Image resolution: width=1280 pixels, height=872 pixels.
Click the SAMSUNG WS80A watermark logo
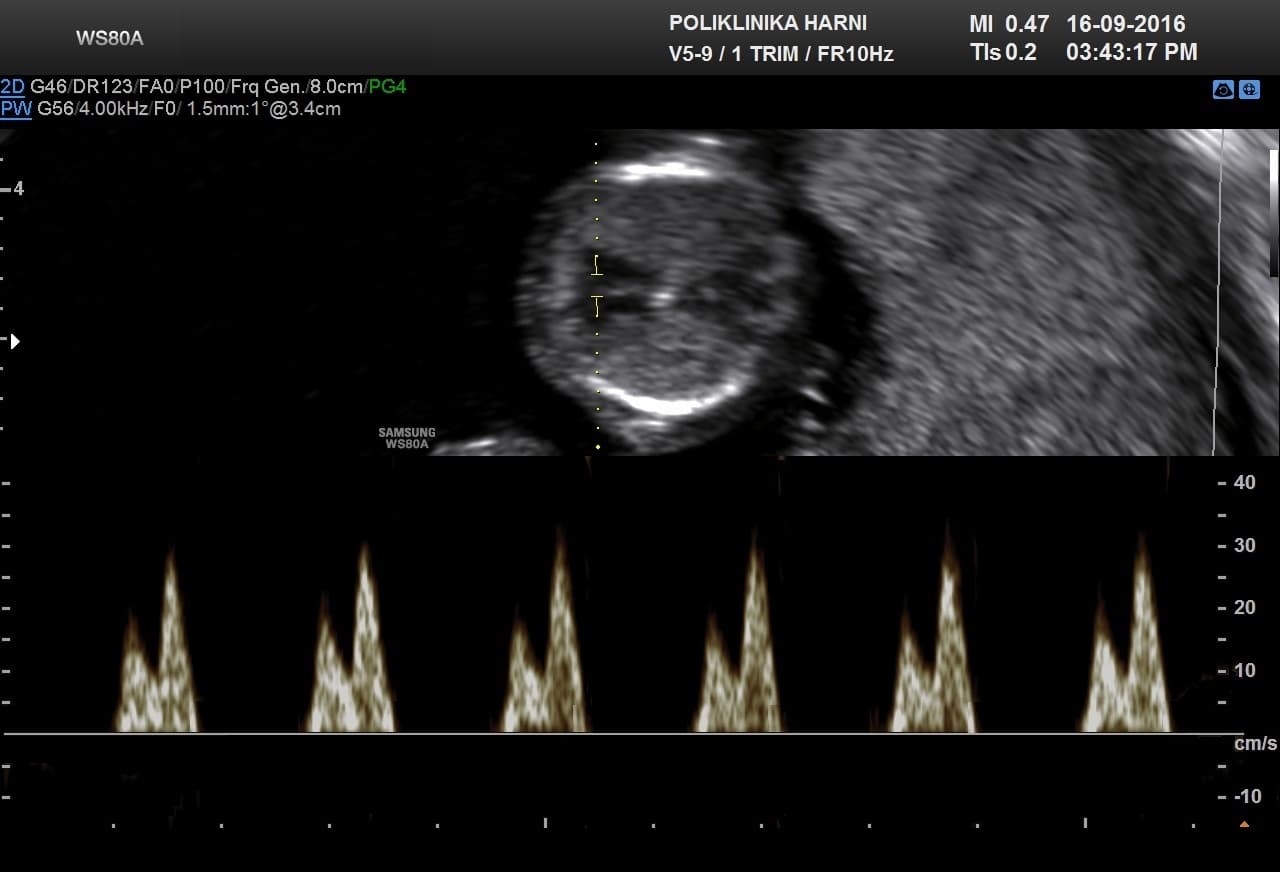[x=406, y=439]
